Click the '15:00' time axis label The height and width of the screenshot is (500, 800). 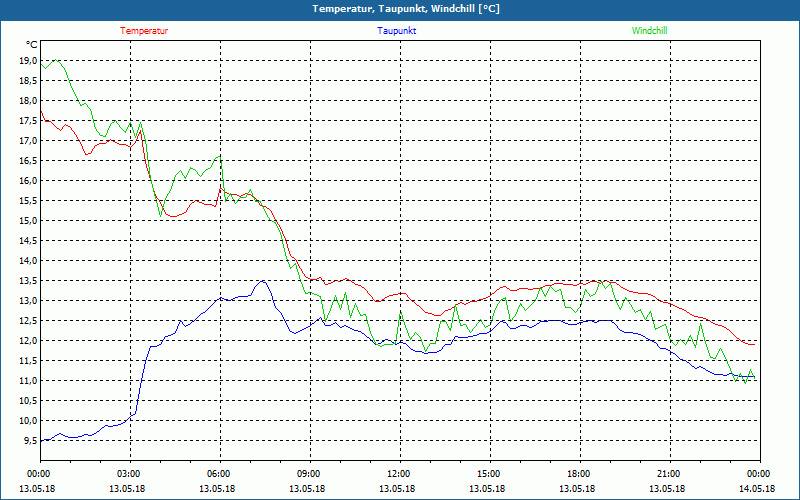point(488,474)
